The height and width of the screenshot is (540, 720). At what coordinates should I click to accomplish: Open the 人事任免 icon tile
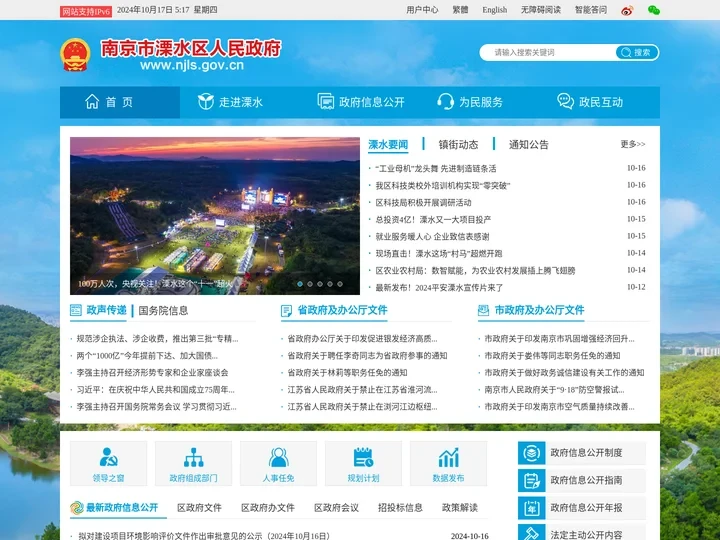click(x=278, y=463)
